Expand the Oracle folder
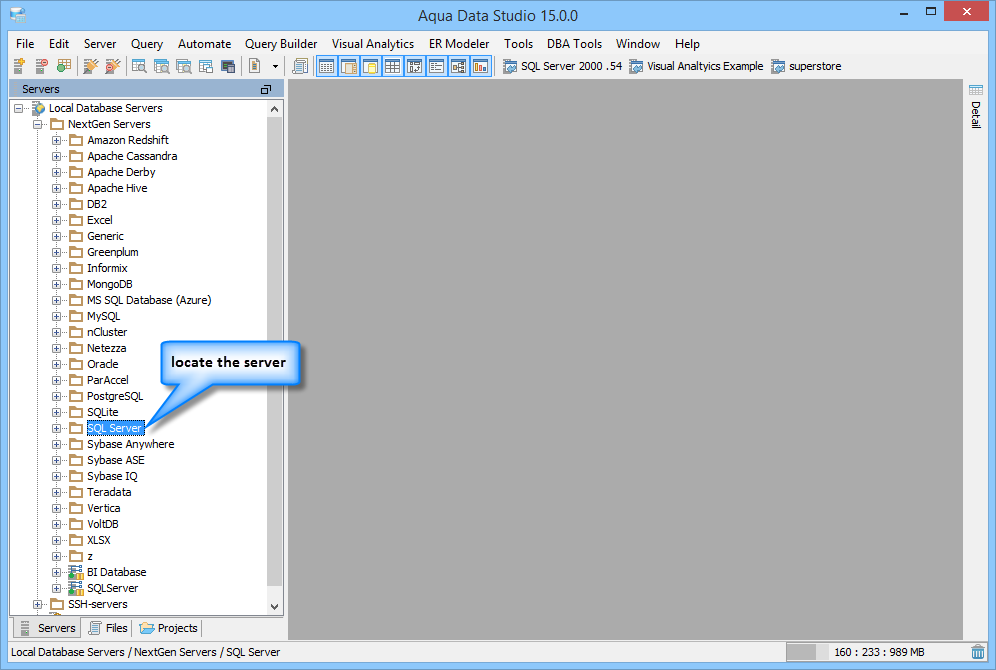996x670 pixels. 57,365
